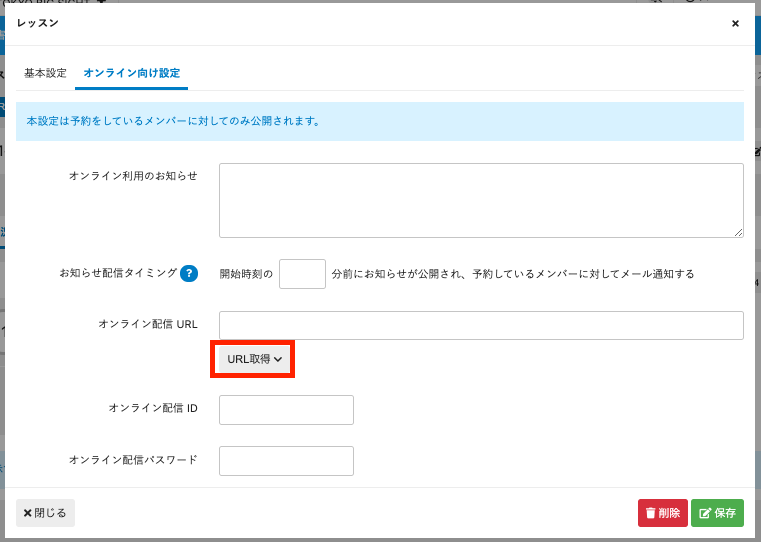Focus the オンライン配信 ID field
761x542 pixels.
click(286, 410)
